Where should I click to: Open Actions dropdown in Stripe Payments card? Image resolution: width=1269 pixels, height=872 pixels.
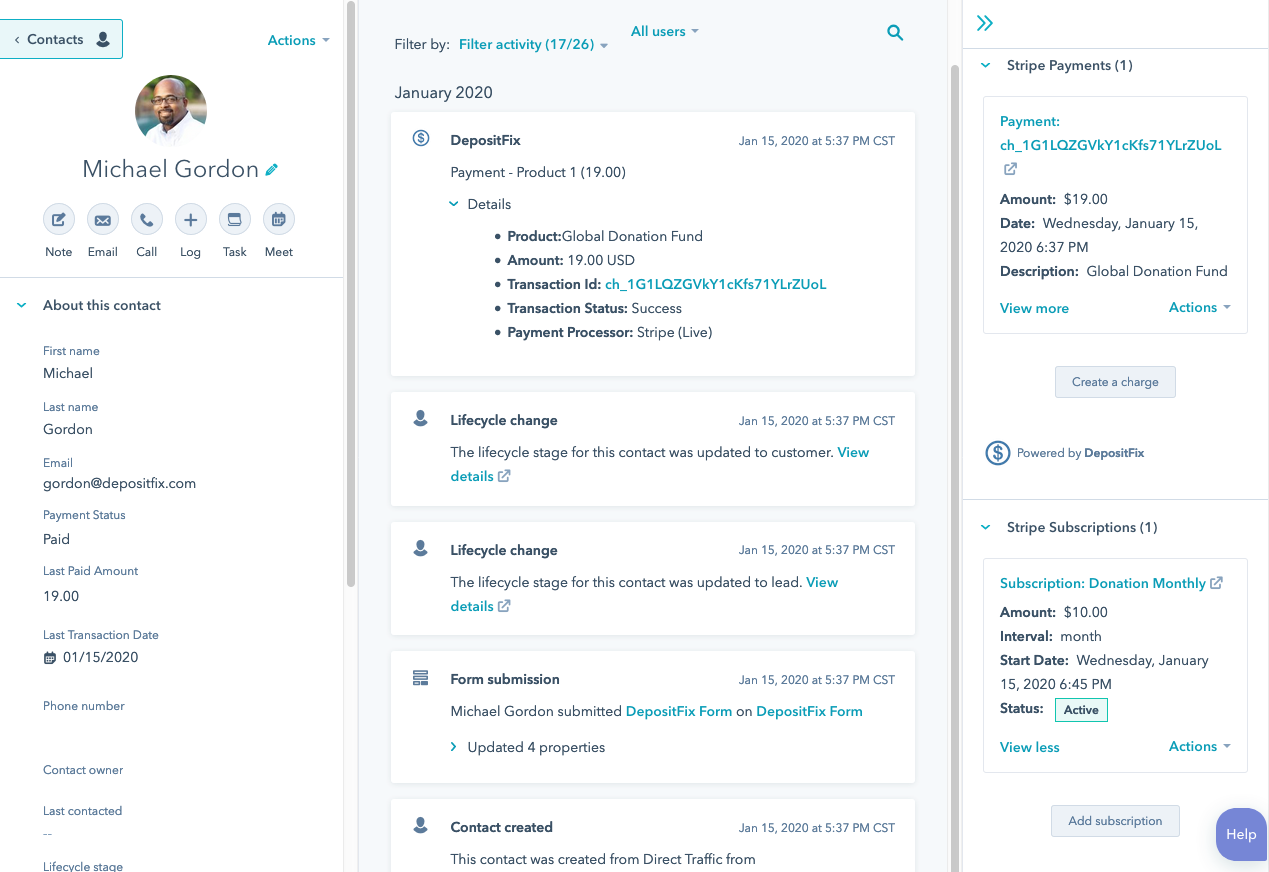coord(1199,307)
